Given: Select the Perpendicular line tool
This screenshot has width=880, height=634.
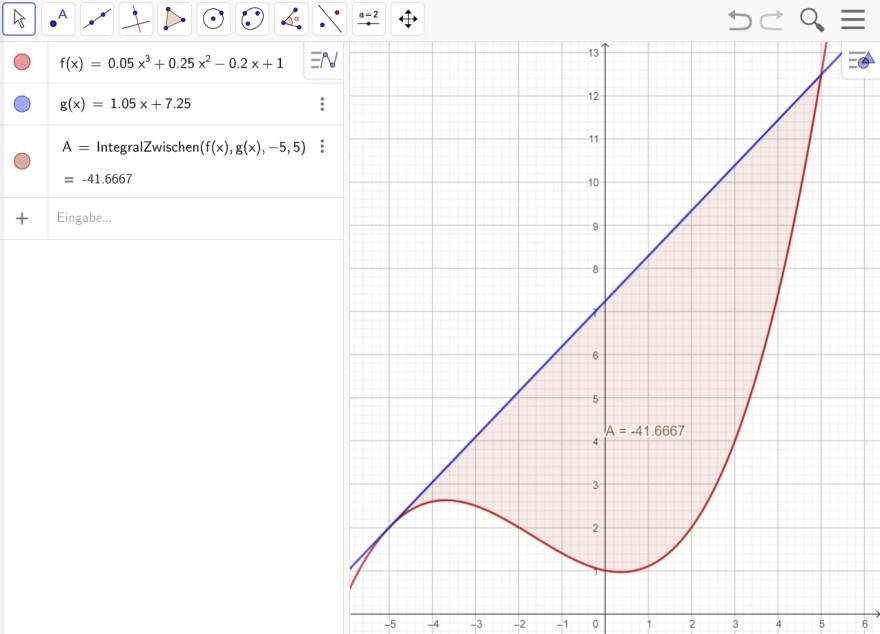Looking at the screenshot, I should [x=136, y=19].
